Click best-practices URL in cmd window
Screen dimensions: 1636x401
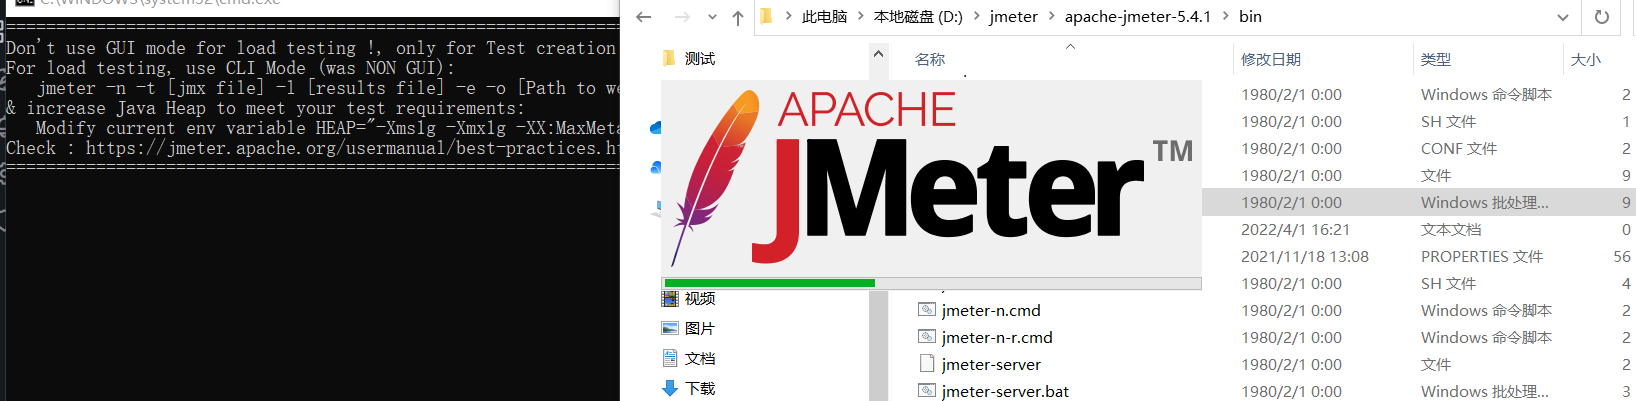pyautogui.click(x=353, y=148)
